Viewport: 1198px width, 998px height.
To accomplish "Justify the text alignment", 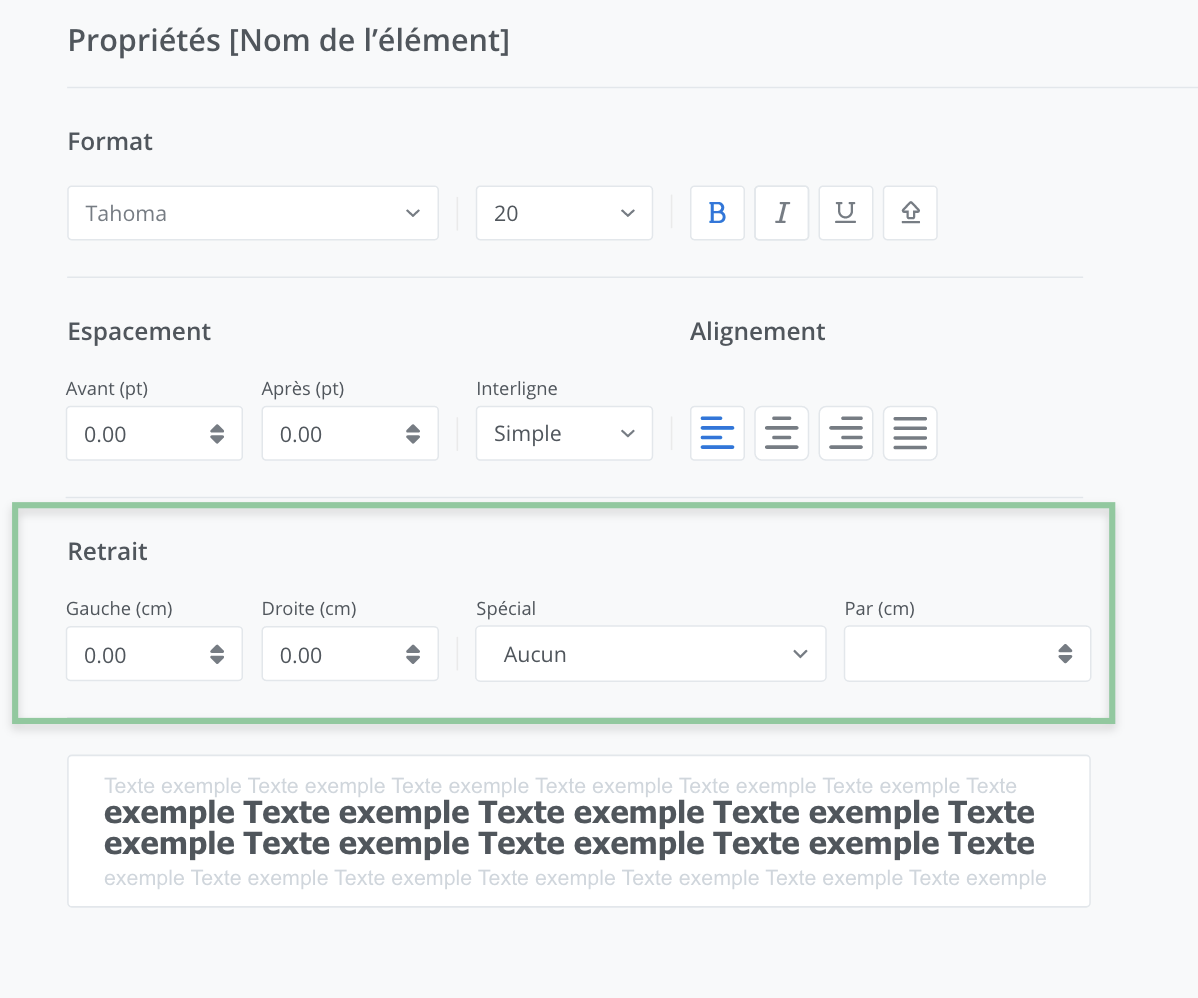I will (x=910, y=433).
